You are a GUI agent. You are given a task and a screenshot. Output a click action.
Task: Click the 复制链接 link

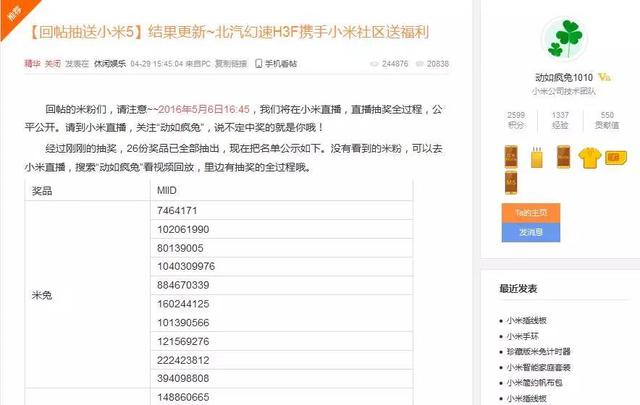click(x=231, y=64)
